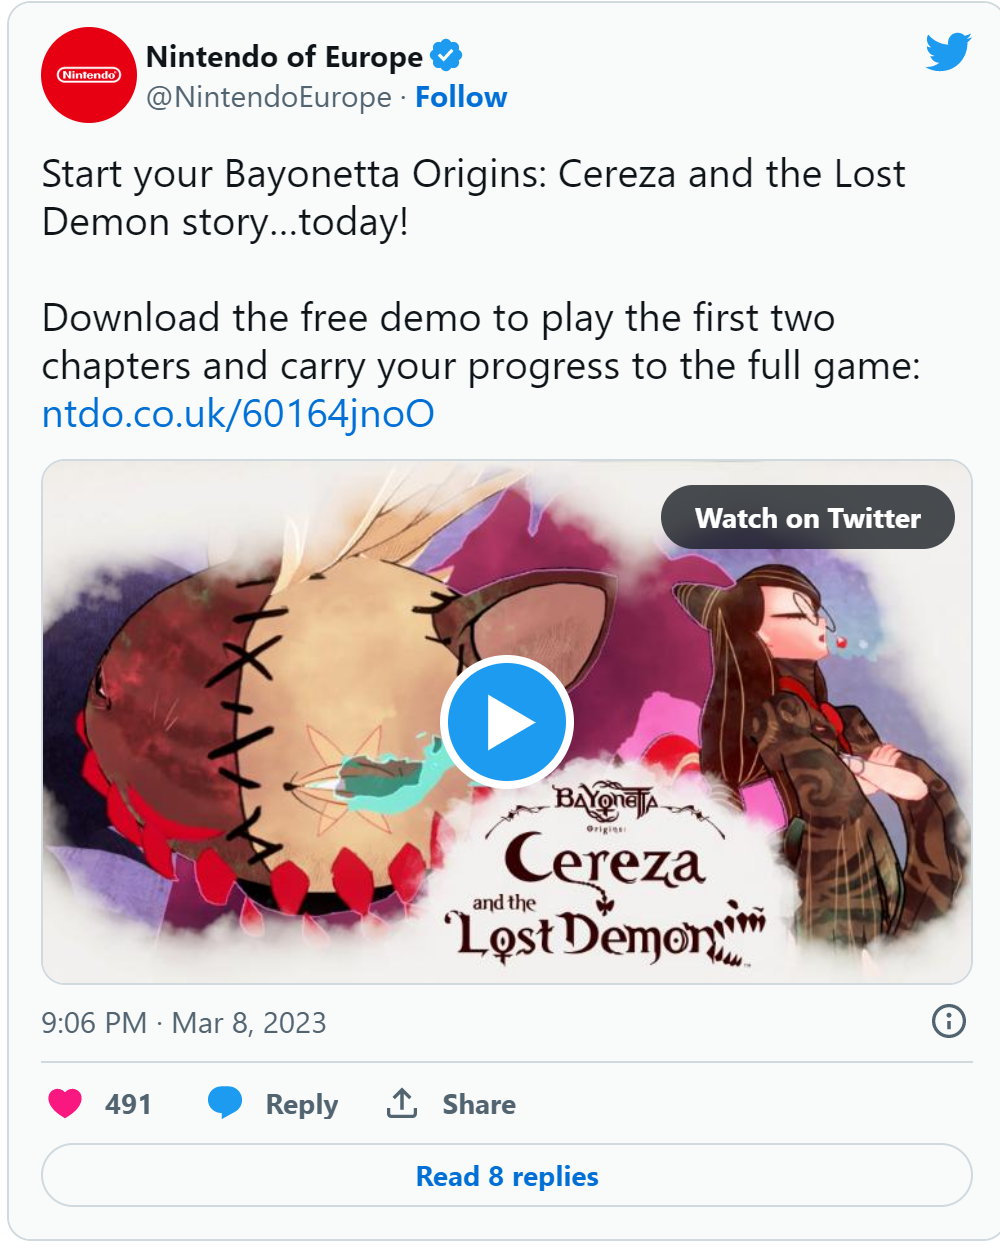Viewport: 1000px width, 1245px height.
Task: Play the Bayonetta Origins video
Action: tap(506, 722)
